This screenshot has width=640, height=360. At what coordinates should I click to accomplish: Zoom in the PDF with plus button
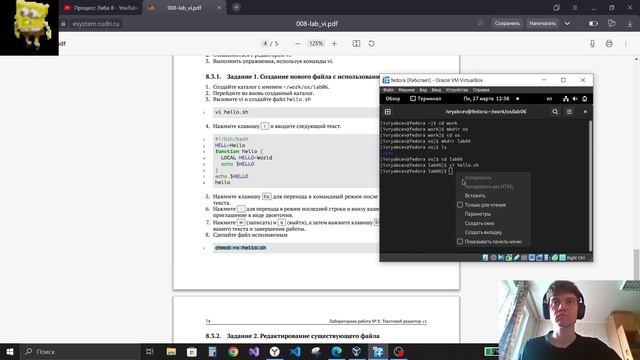tap(334, 43)
